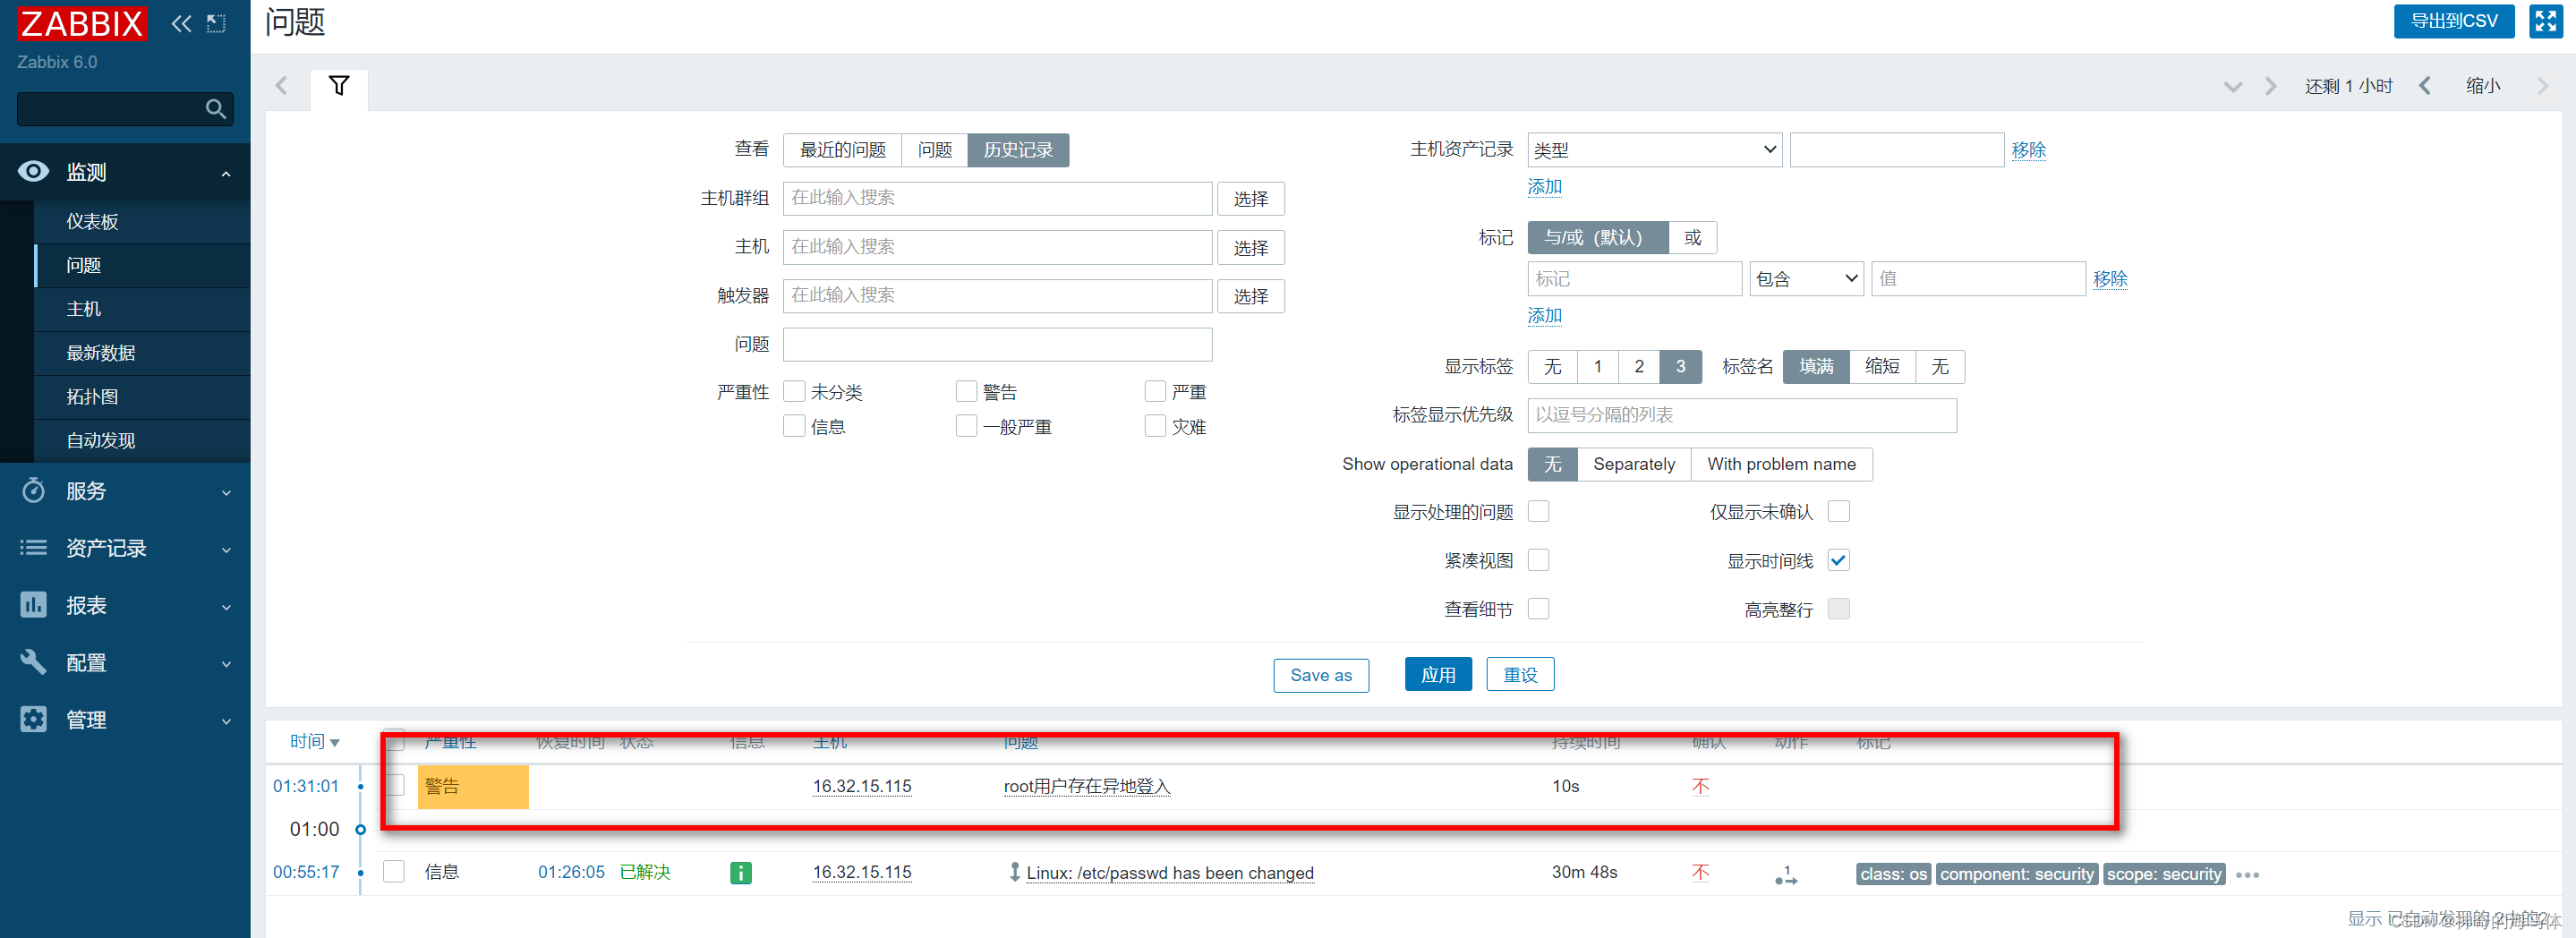Click the filter funnel icon
This screenshot has width=2576, height=938.
pyautogui.click(x=339, y=87)
